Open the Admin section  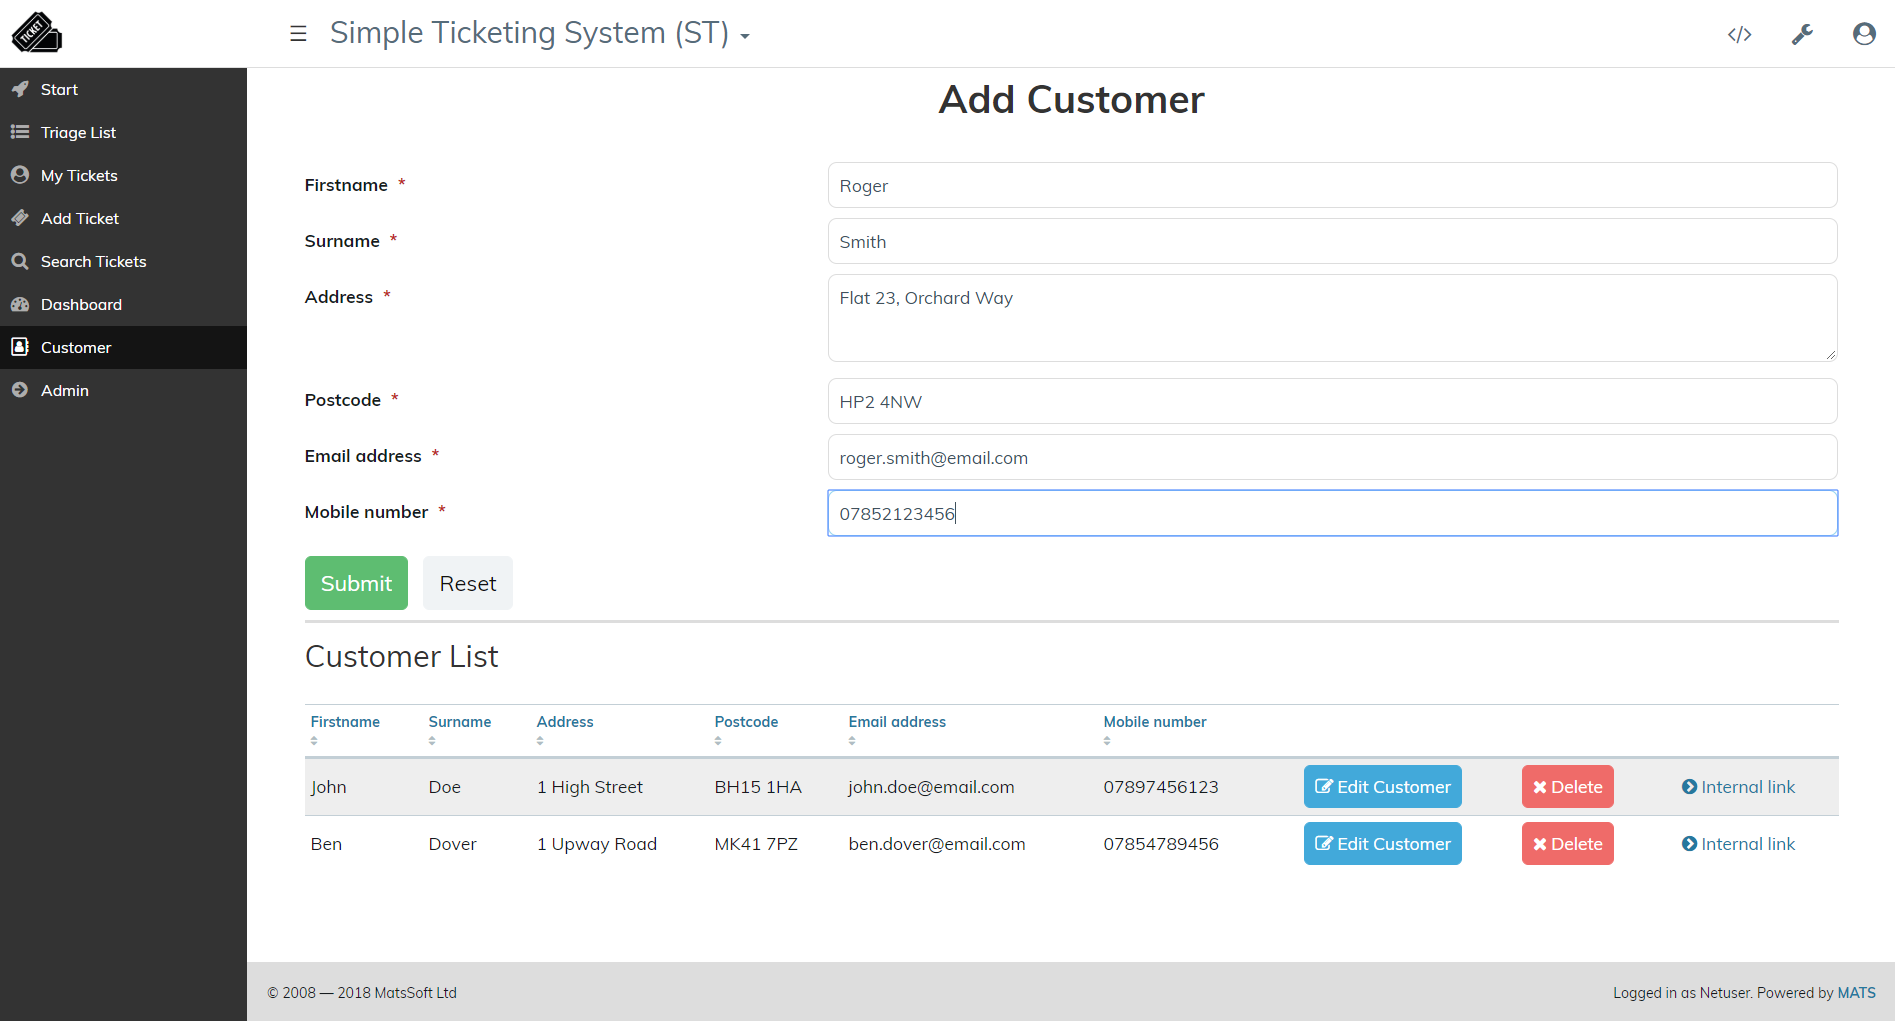tap(20, 390)
